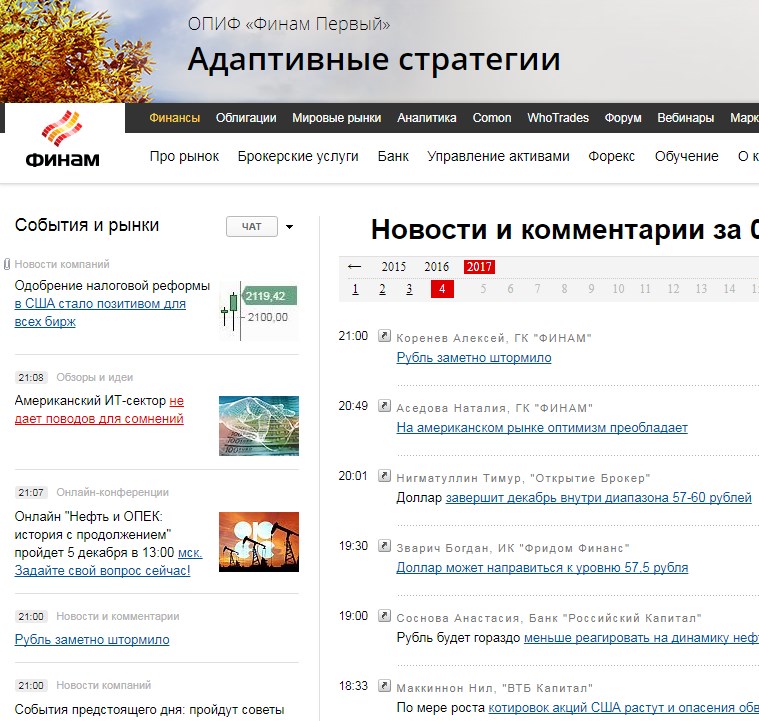This screenshot has height=721, width=759.
Task: Open article Рубль заметно штормило at 21:00 in Новости и комментарии
Action: point(474,358)
